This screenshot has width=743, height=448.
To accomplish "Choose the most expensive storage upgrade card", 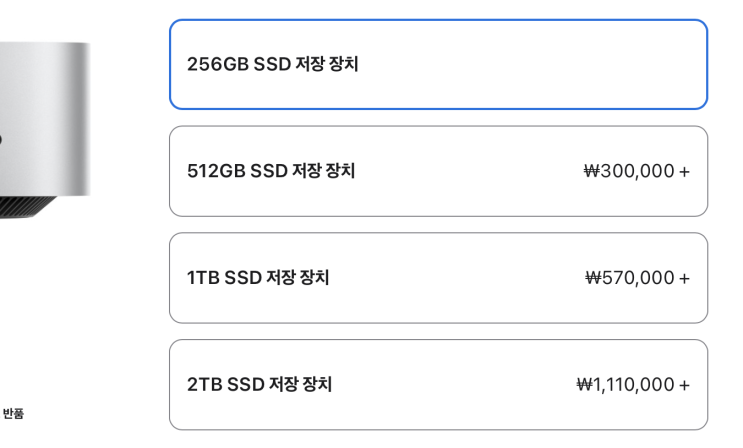I will tap(438, 385).
